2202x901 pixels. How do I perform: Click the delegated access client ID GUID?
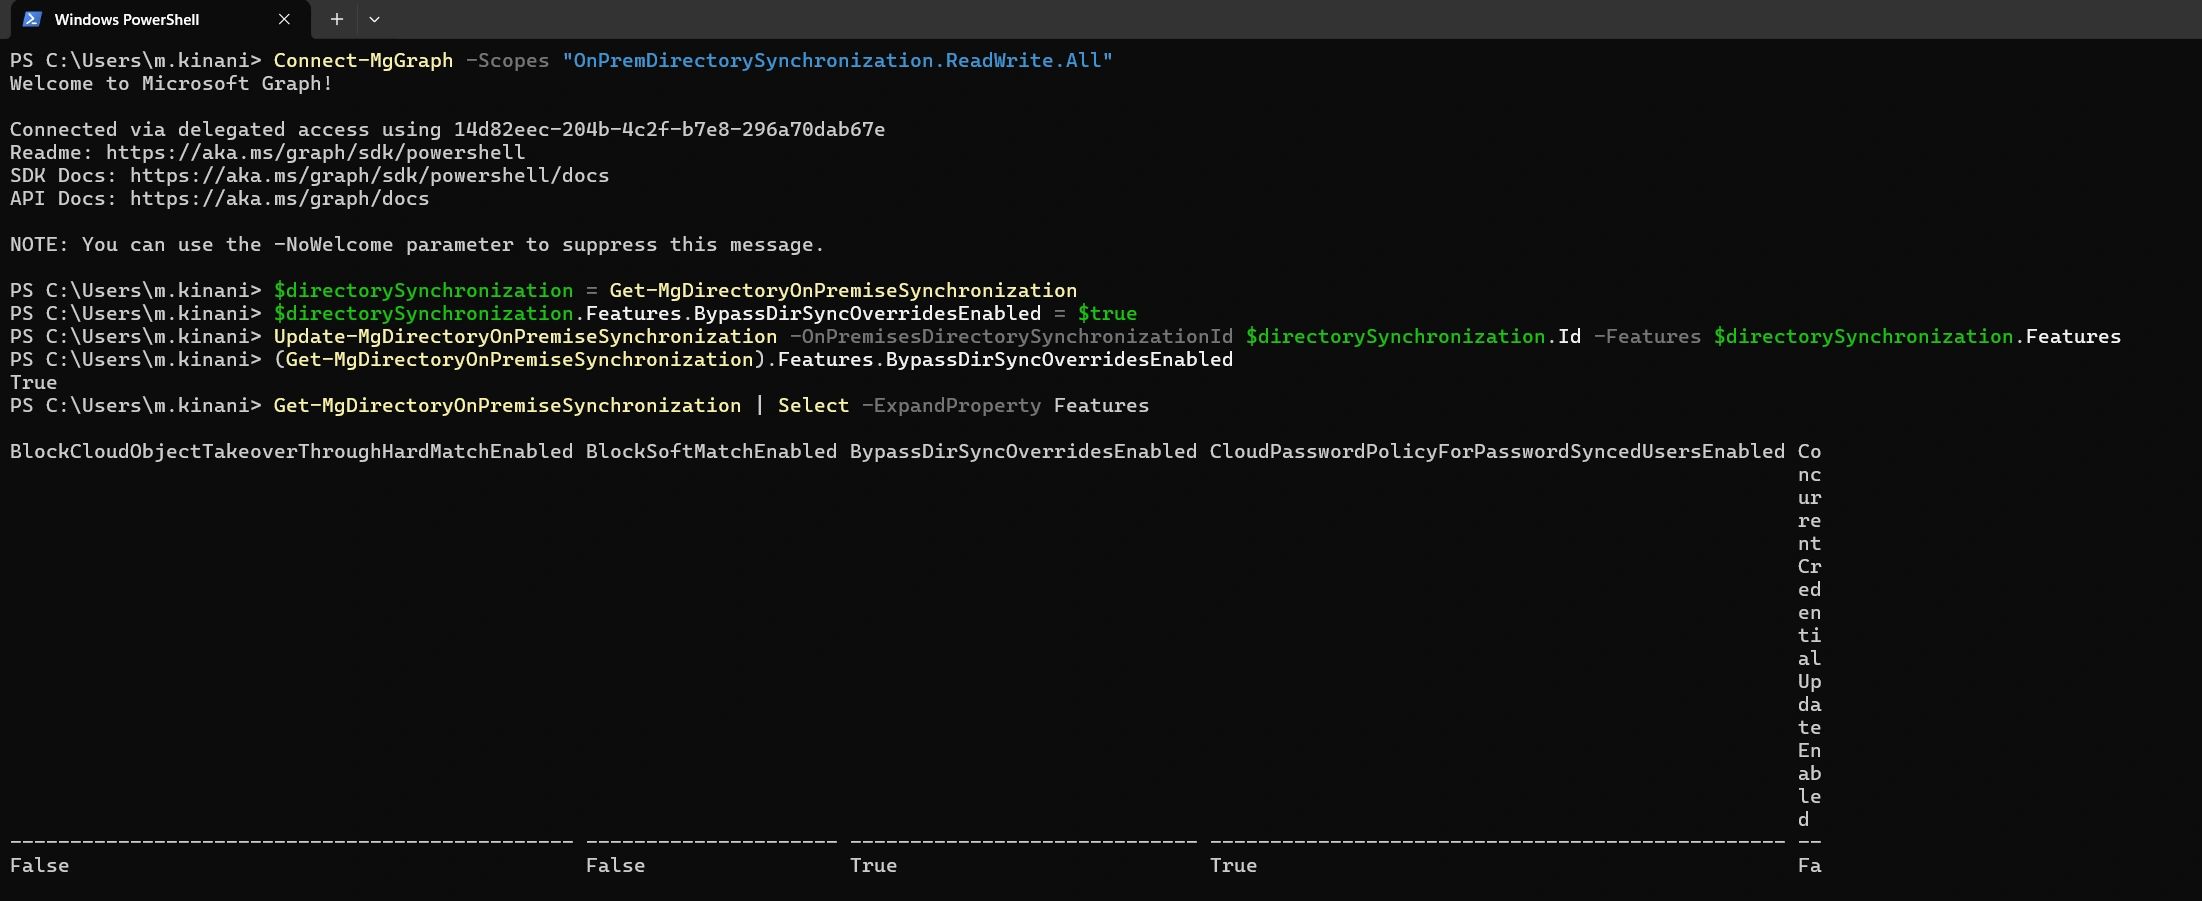[669, 129]
